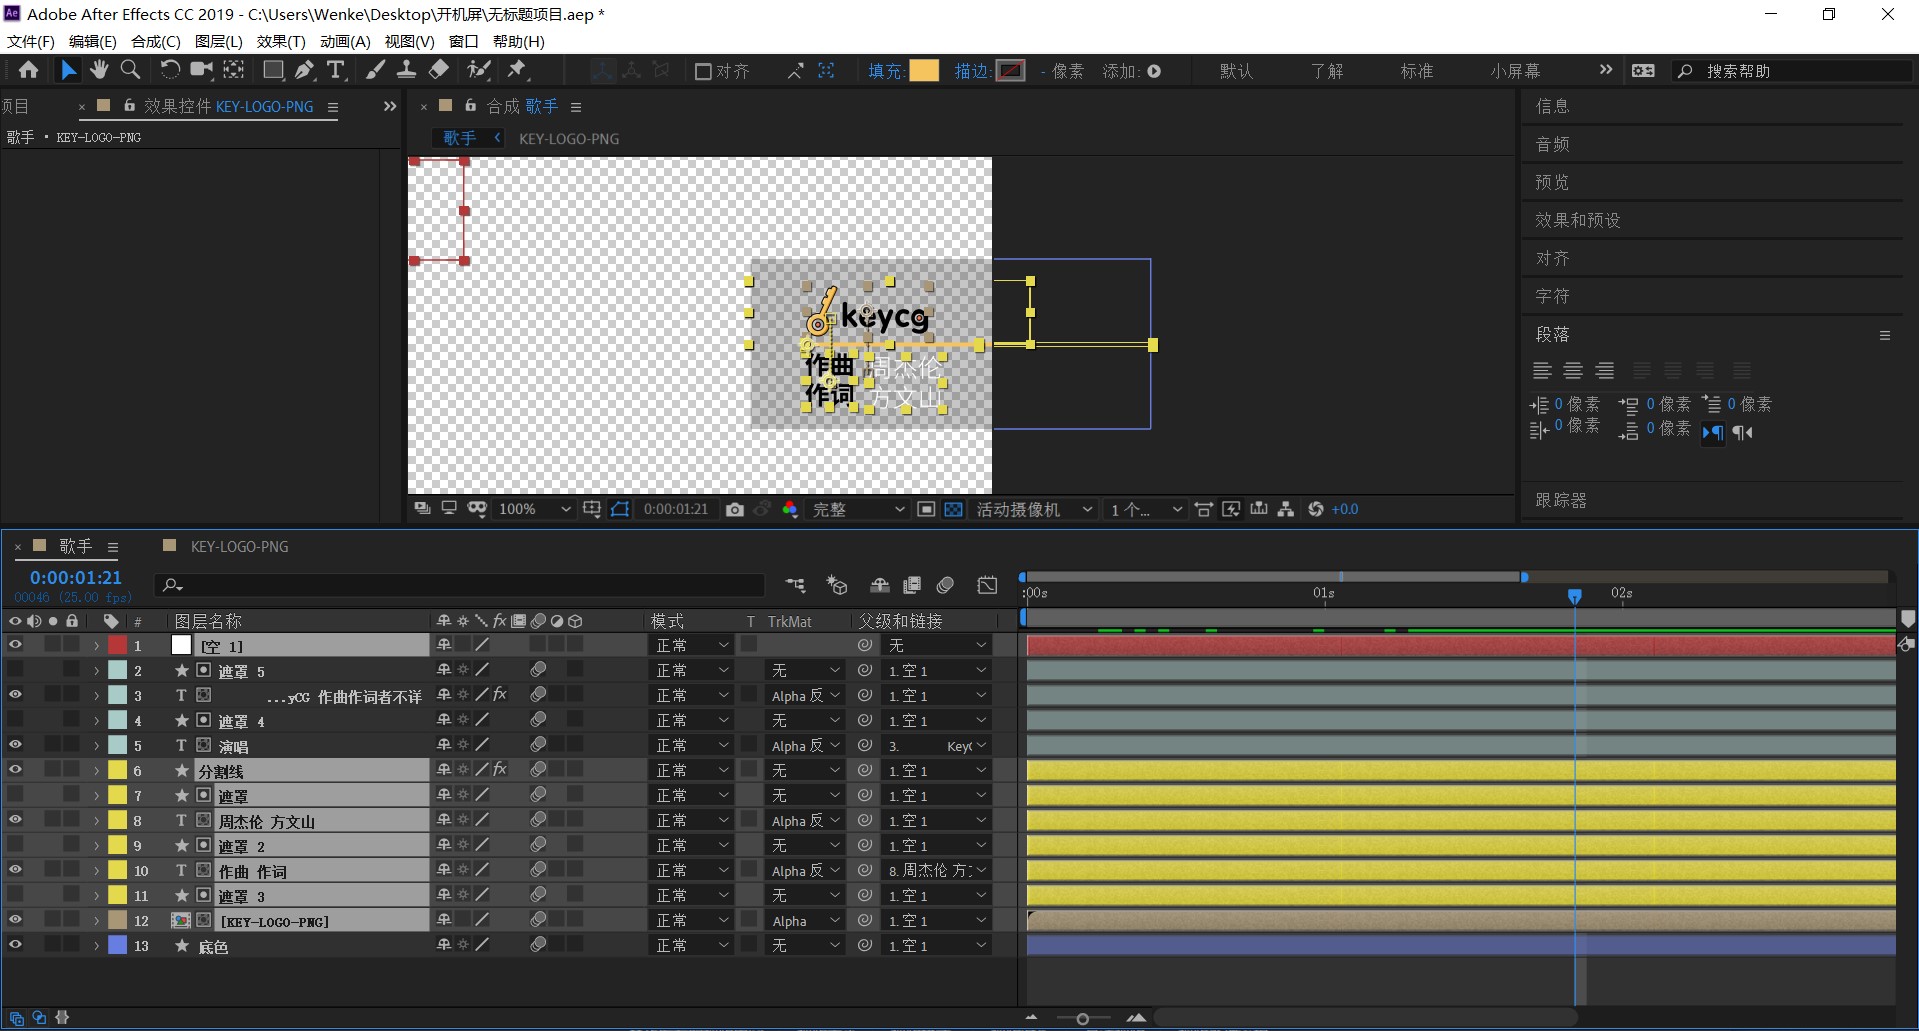
Task: Open blend mode dropdown for 空 1 layer
Action: coord(692,646)
